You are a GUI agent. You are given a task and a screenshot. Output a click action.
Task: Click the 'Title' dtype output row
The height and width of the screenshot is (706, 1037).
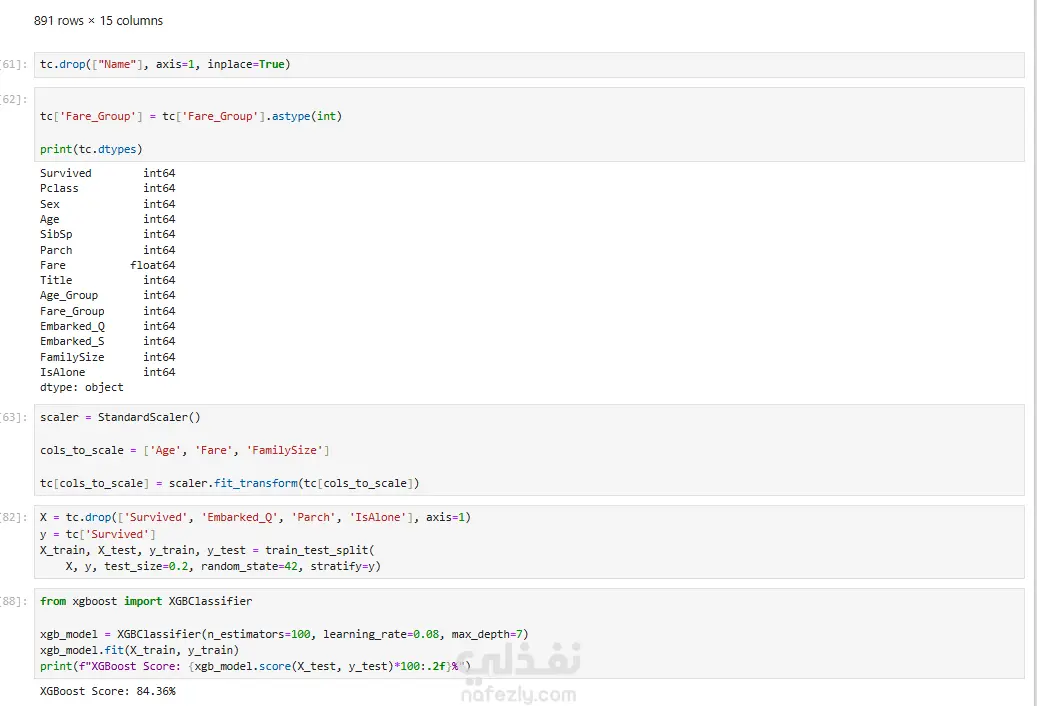pos(108,280)
